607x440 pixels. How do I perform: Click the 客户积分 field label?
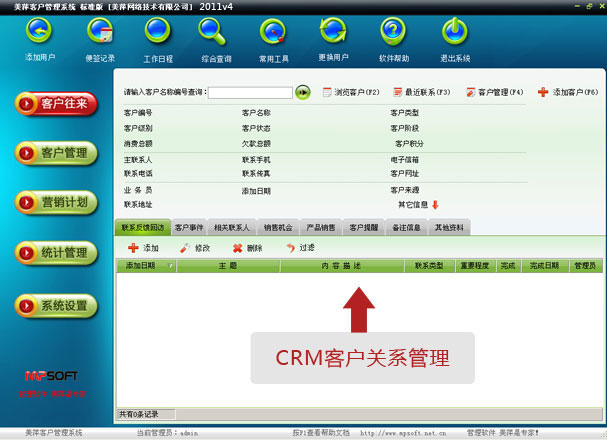pyautogui.click(x=409, y=144)
